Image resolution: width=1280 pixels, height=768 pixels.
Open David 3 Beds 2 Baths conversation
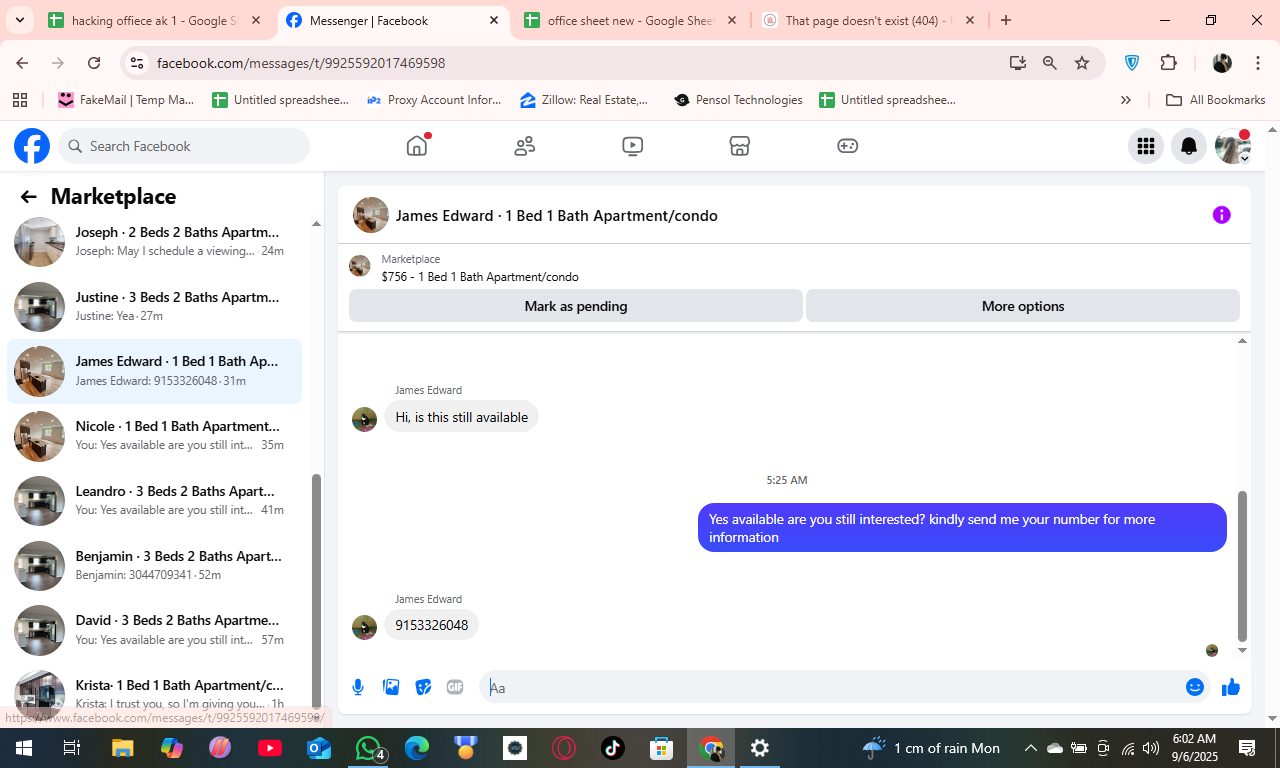pyautogui.click(x=155, y=630)
